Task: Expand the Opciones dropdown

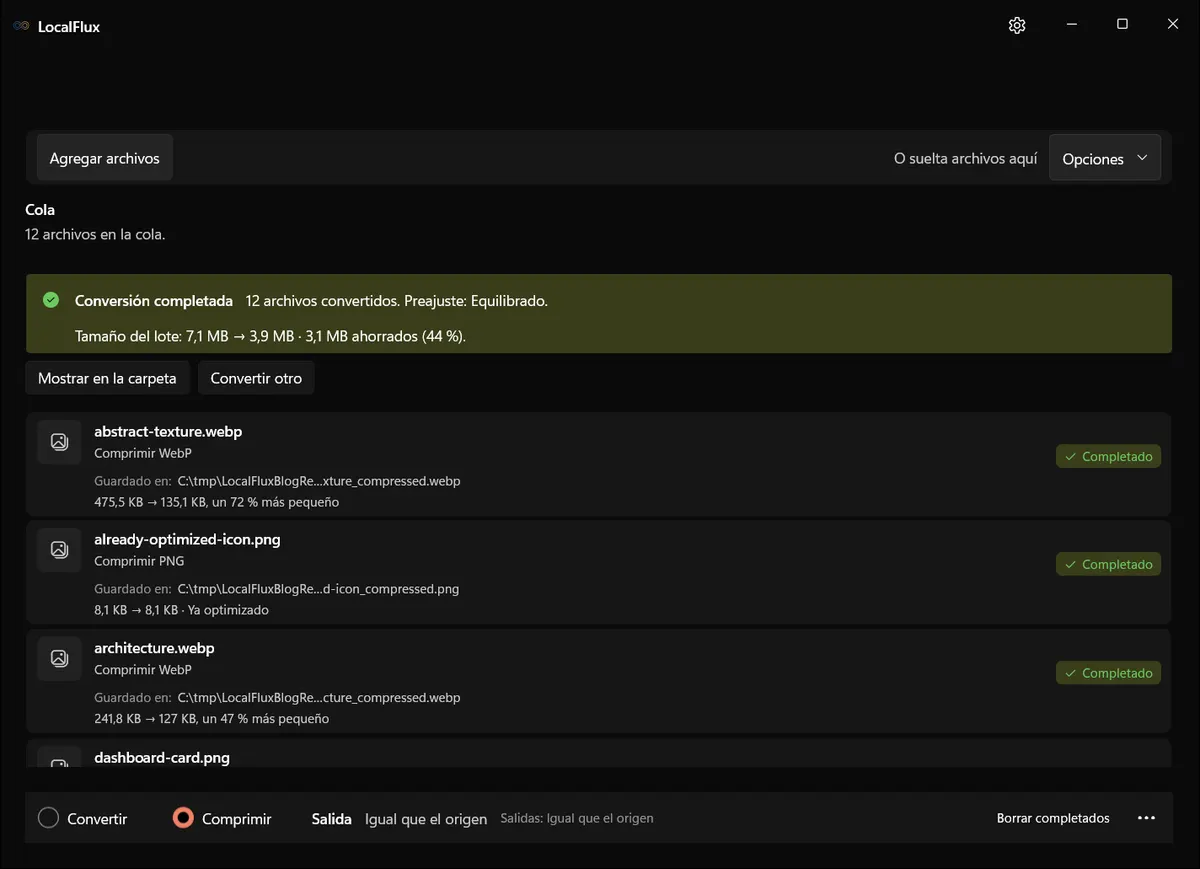Action: pos(1105,158)
